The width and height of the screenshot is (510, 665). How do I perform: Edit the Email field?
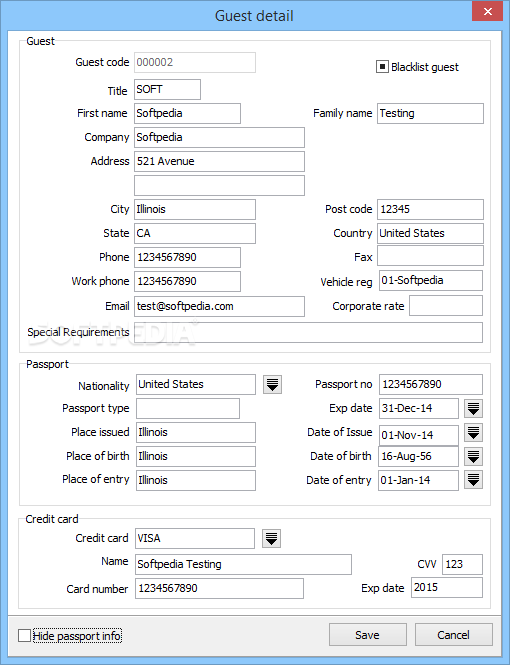[219, 306]
